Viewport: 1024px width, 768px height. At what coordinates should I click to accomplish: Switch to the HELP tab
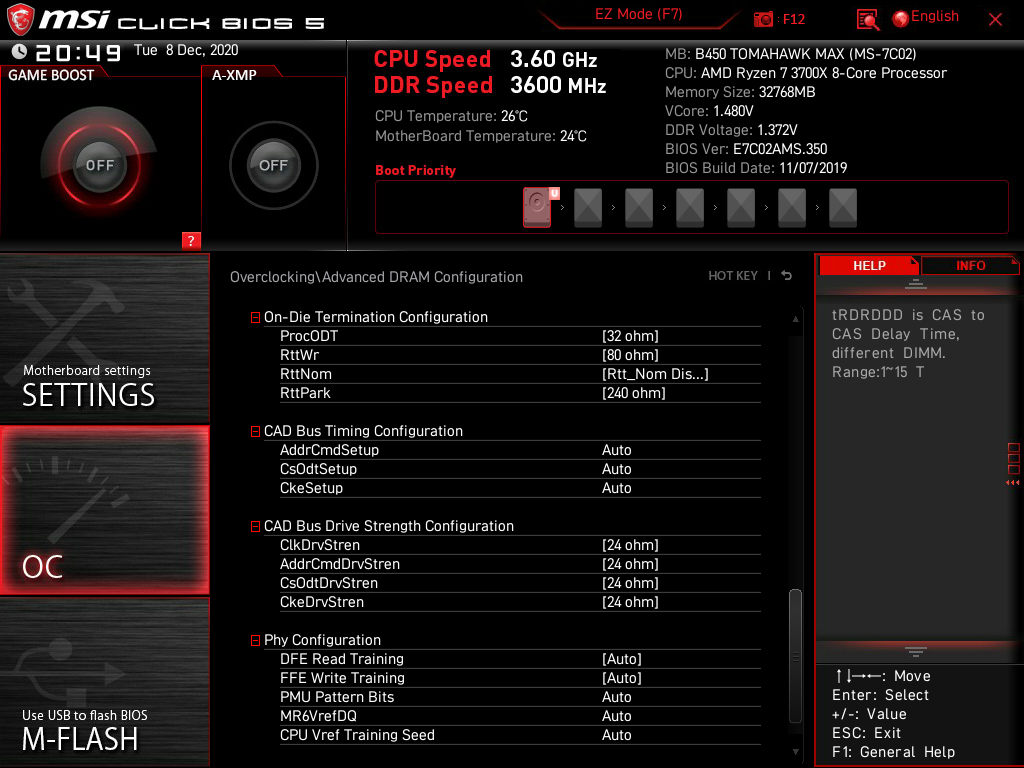tap(868, 265)
